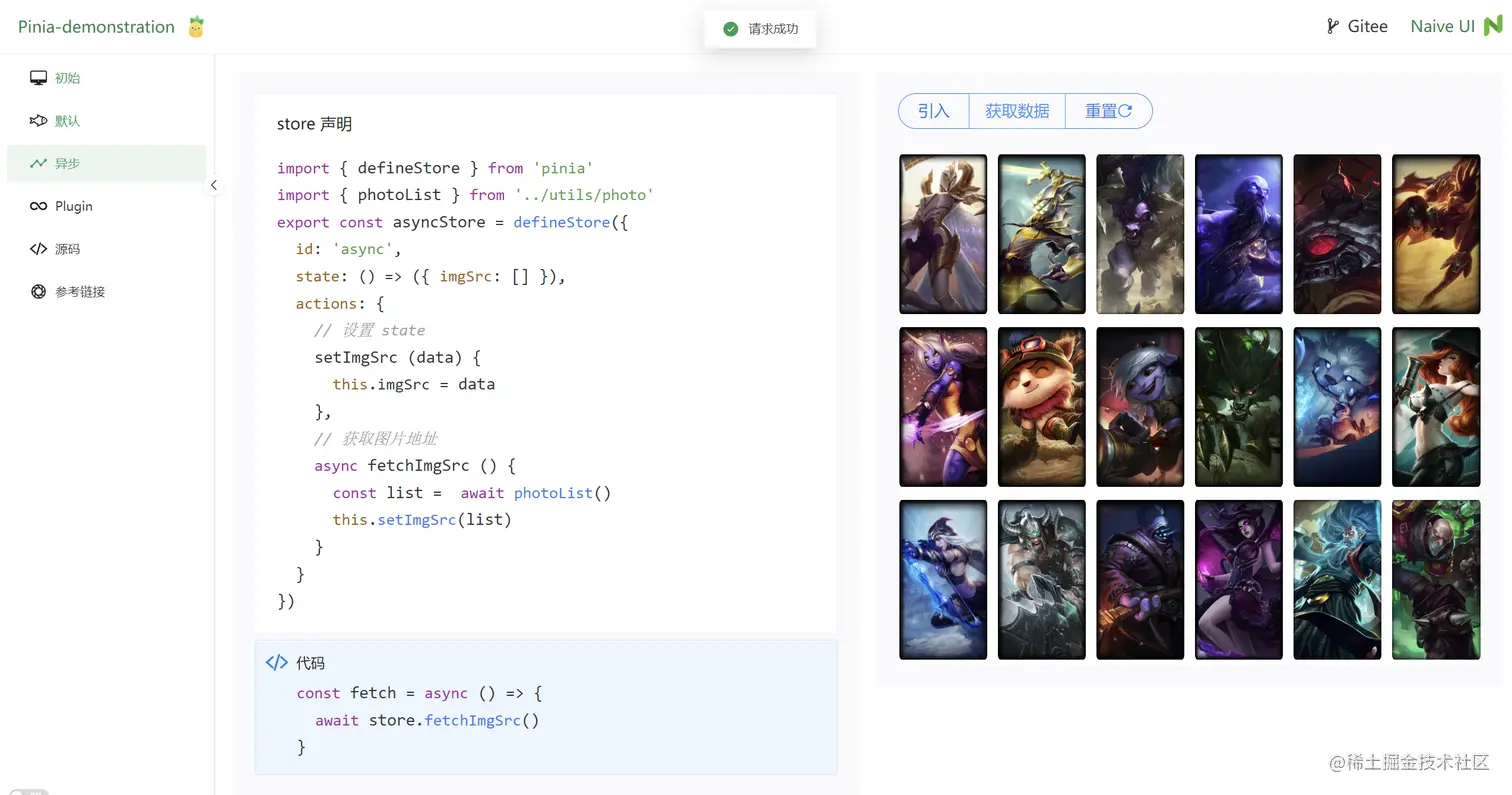Image resolution: width=1512 pixels, height=795 pixels.
Task: Click the refresh icon on 重置 button
Action: click(1125, 111)
